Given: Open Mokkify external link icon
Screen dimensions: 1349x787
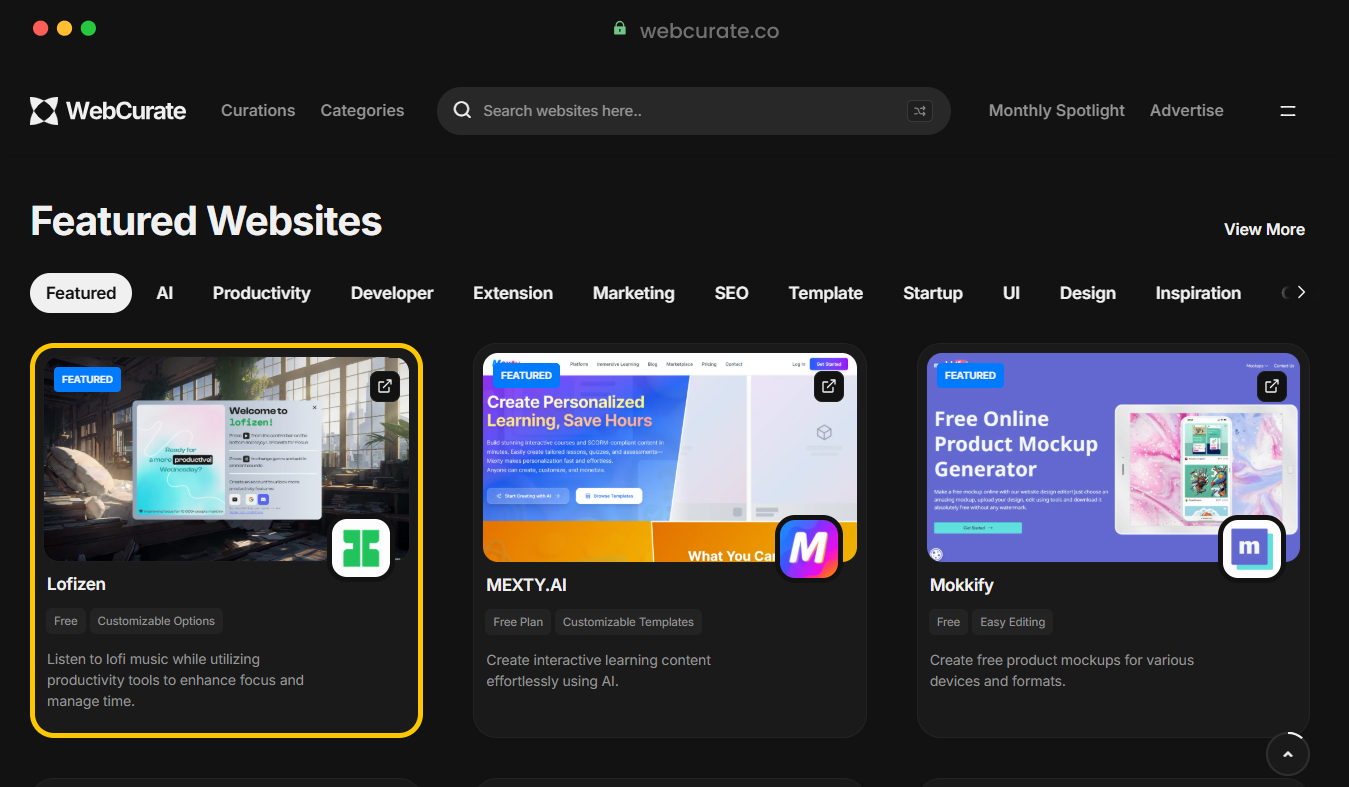Looking at the screenshot, I should tap(1272, 386).
